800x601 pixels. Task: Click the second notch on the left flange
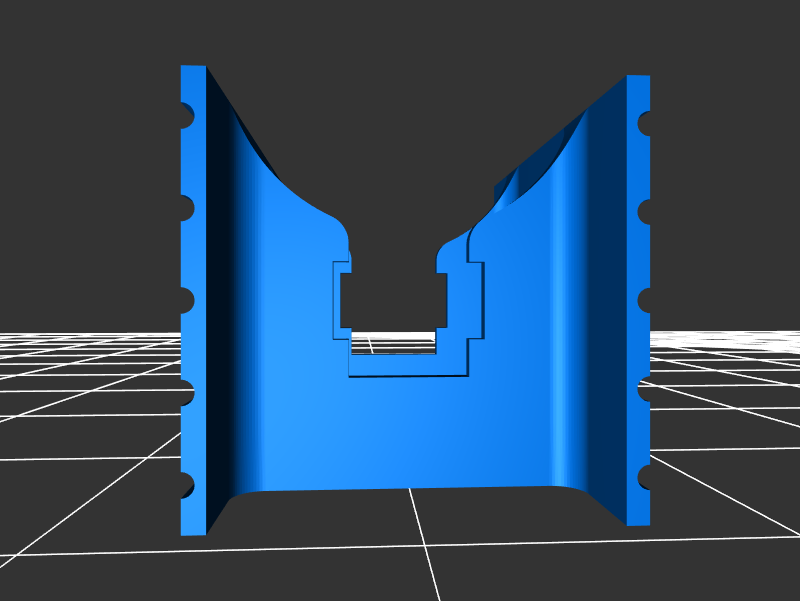click(186, 209)
